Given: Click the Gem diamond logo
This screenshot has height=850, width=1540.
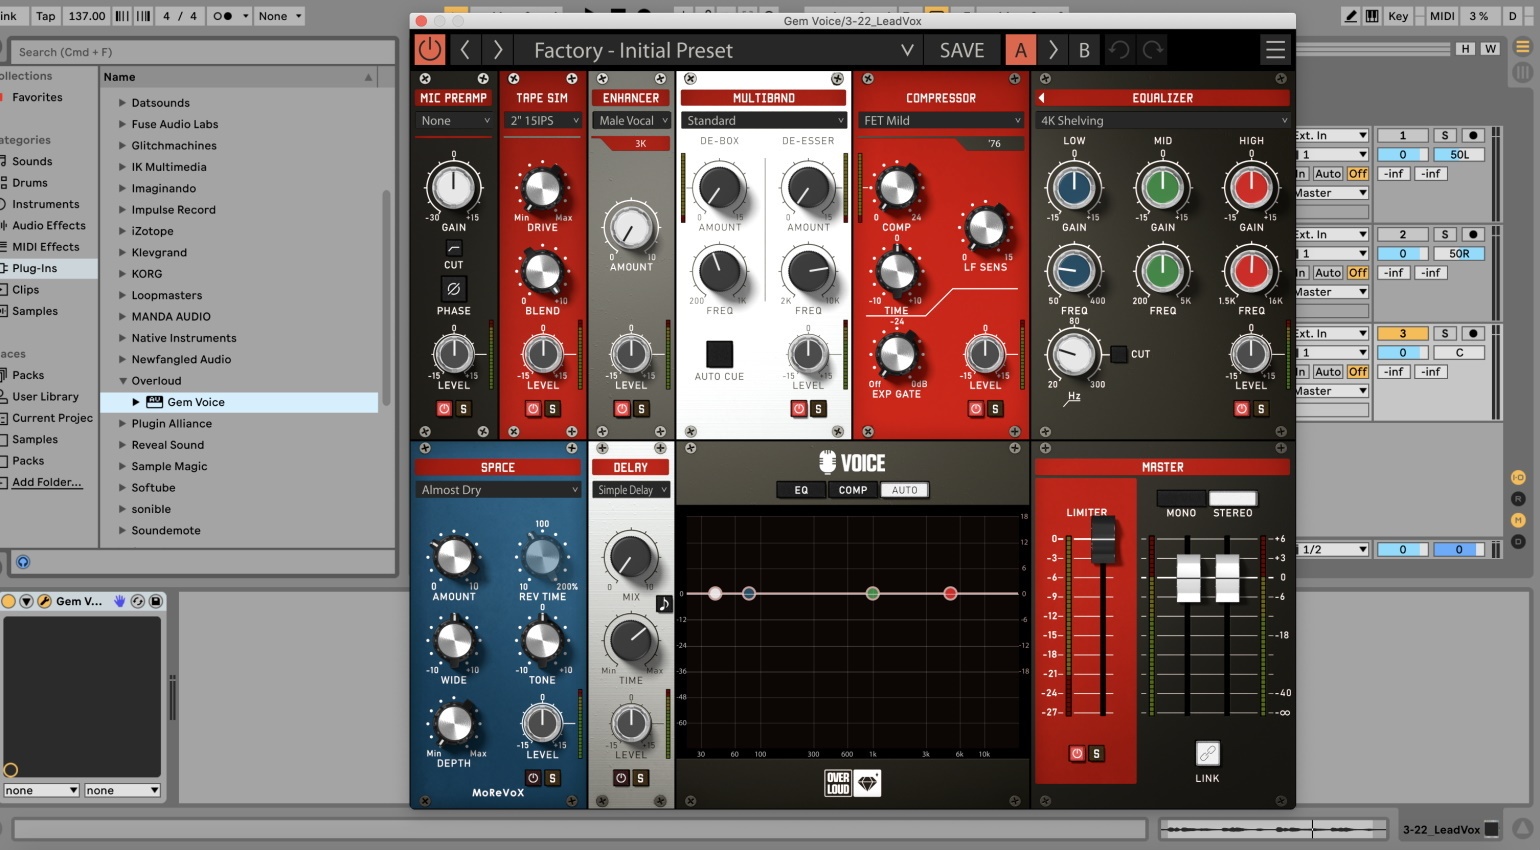Looking at the screenshot, I should (867, 783).
